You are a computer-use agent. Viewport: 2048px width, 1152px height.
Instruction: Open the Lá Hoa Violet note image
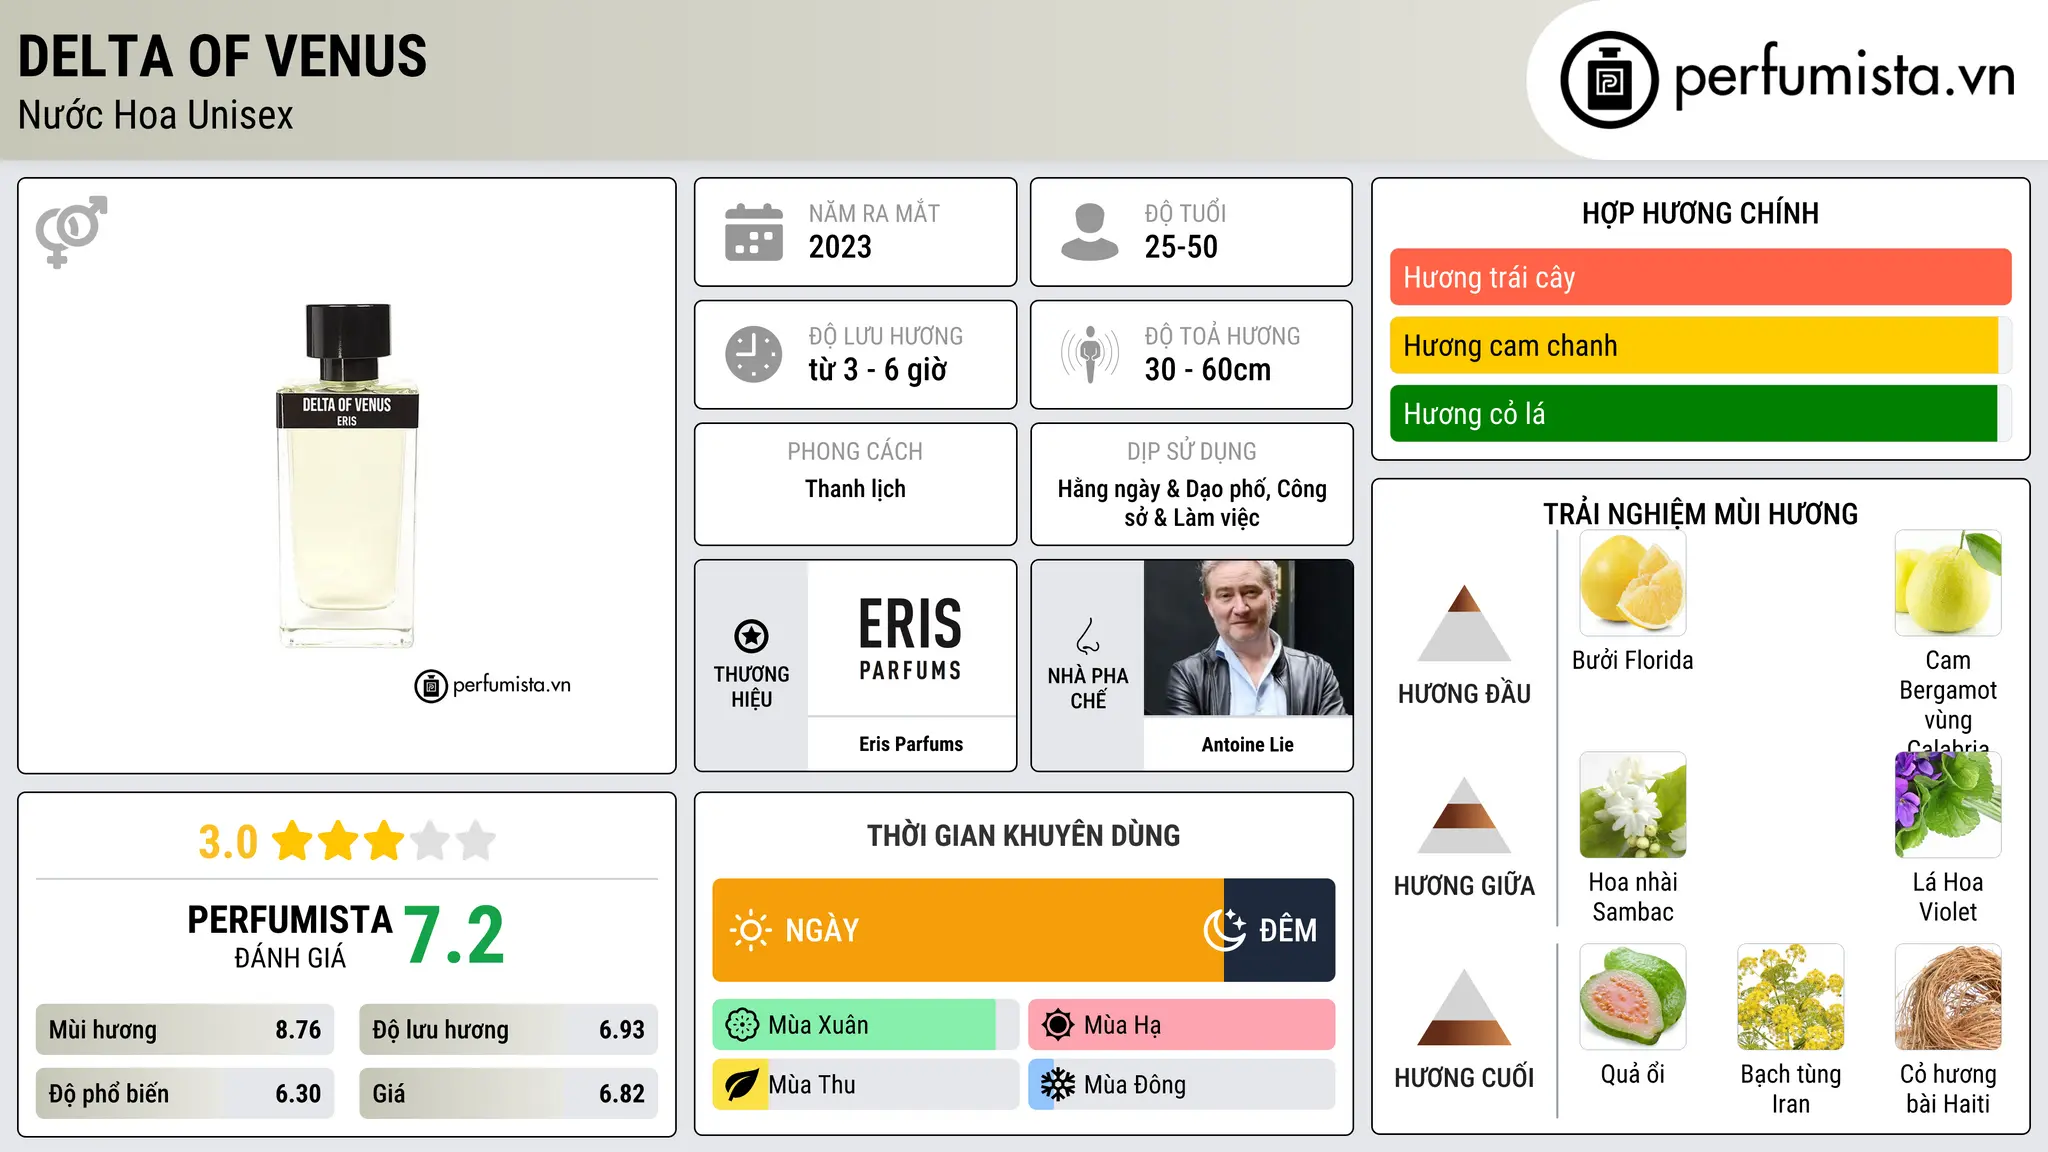[x=1948, y=805]
